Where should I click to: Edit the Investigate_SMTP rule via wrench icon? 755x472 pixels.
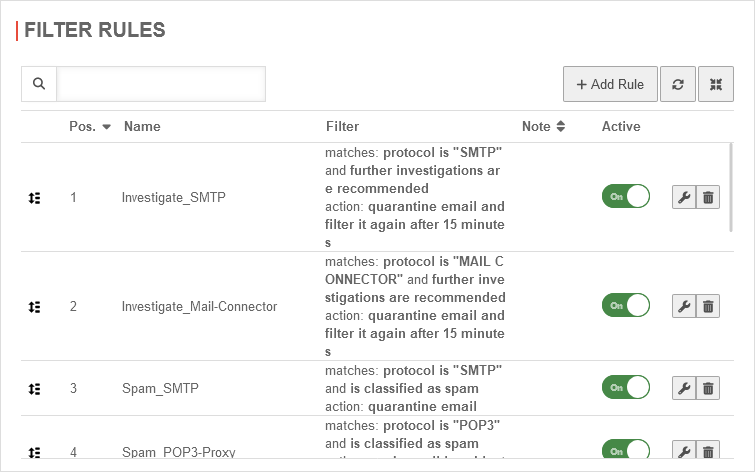point(684,197)
